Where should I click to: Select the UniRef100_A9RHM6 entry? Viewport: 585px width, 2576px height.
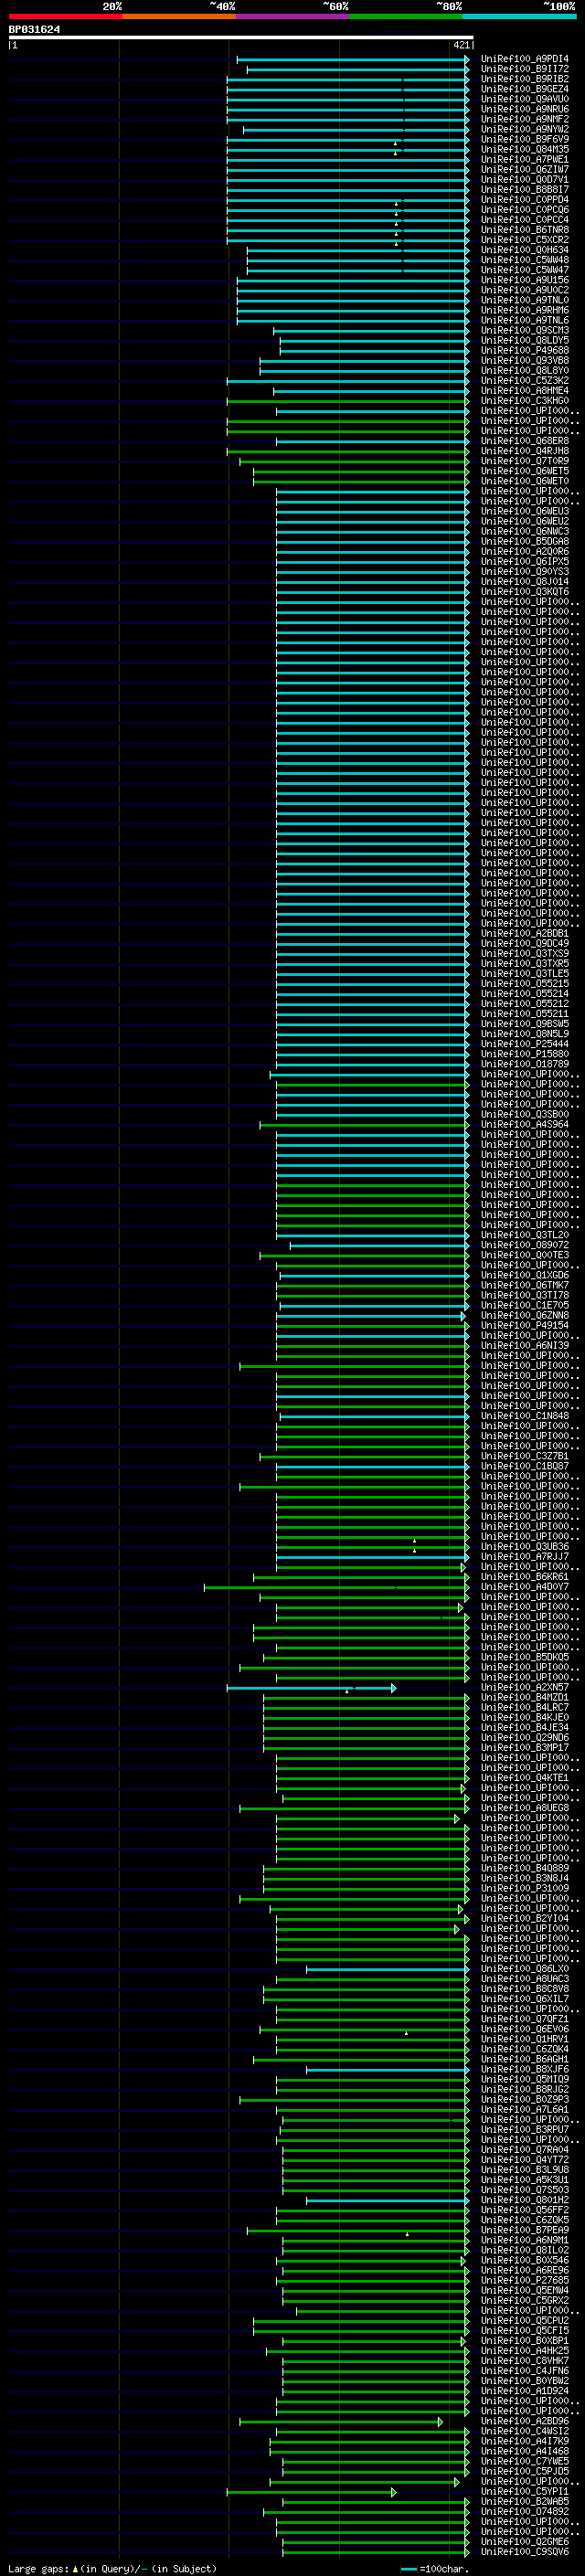[x=524, y=310]
